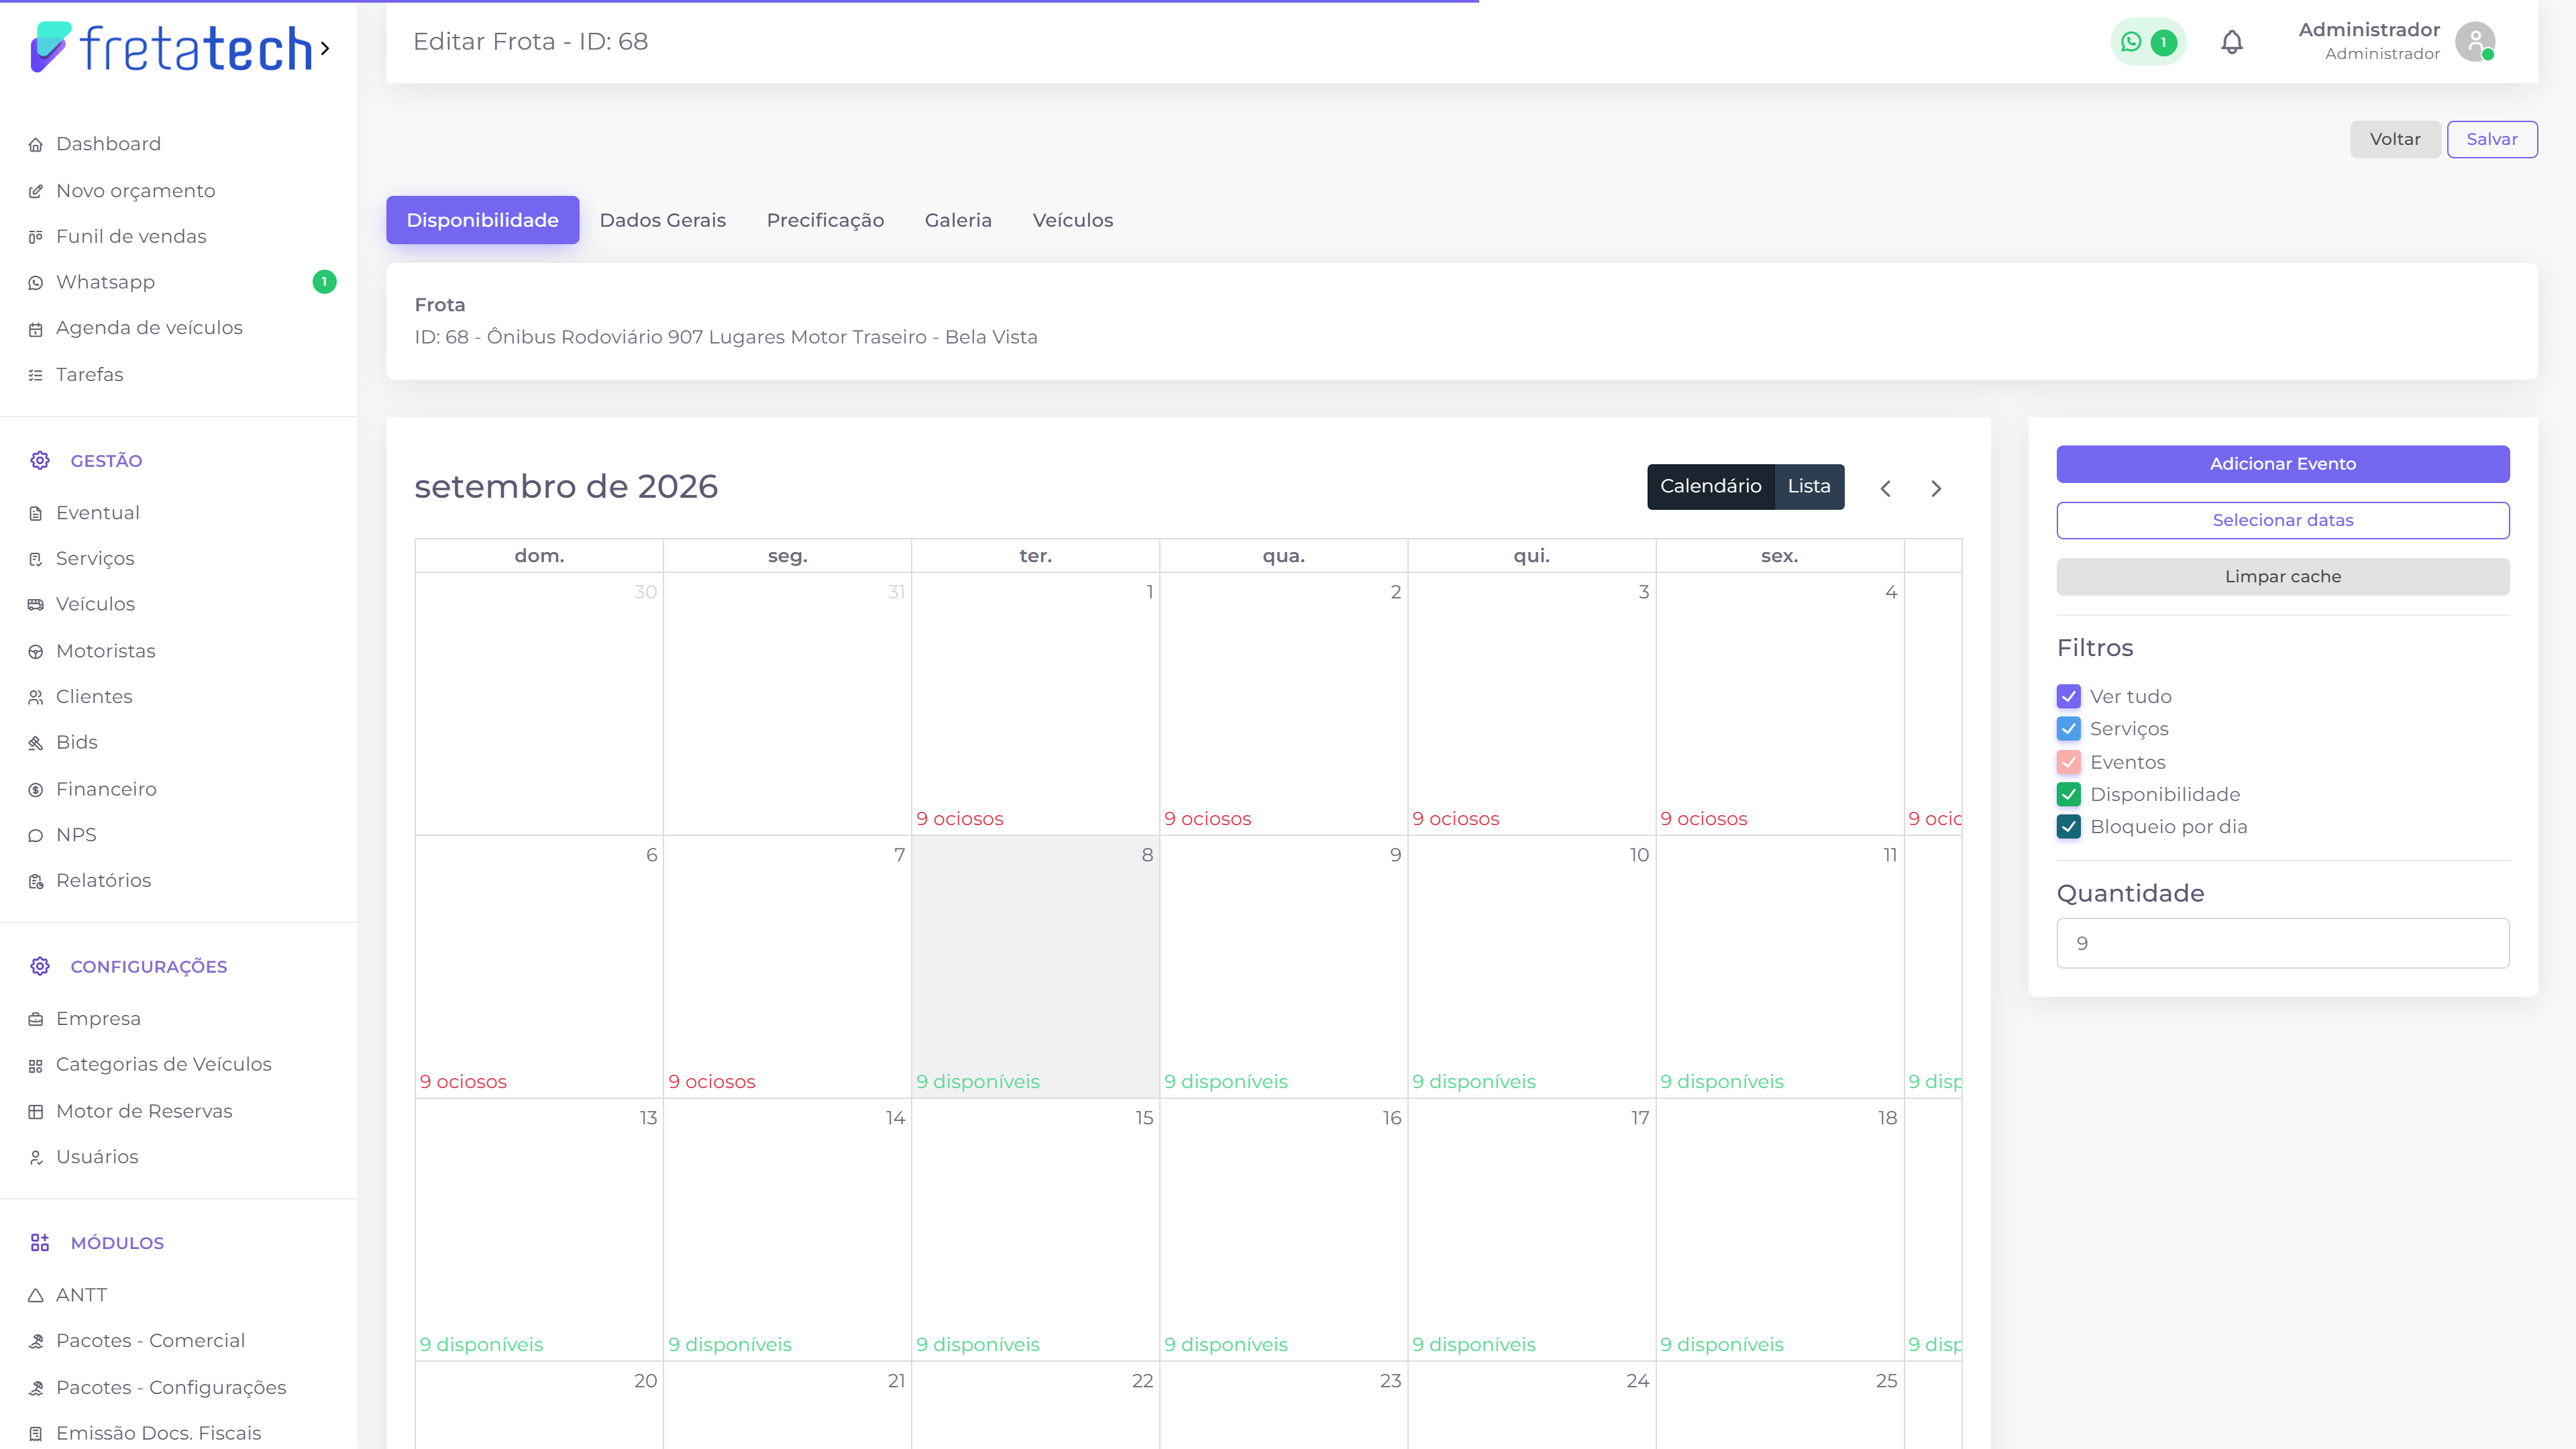Image resolution: width=2576 pixels, height=1449 pixels.
Task: Click the Quantidade input field
Action: click(2283, 943)
